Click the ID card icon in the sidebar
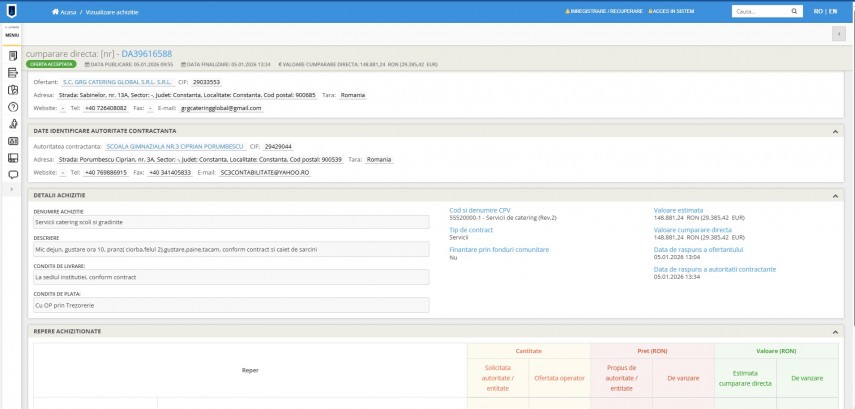The image size is (855, 409). coord(13,140)
